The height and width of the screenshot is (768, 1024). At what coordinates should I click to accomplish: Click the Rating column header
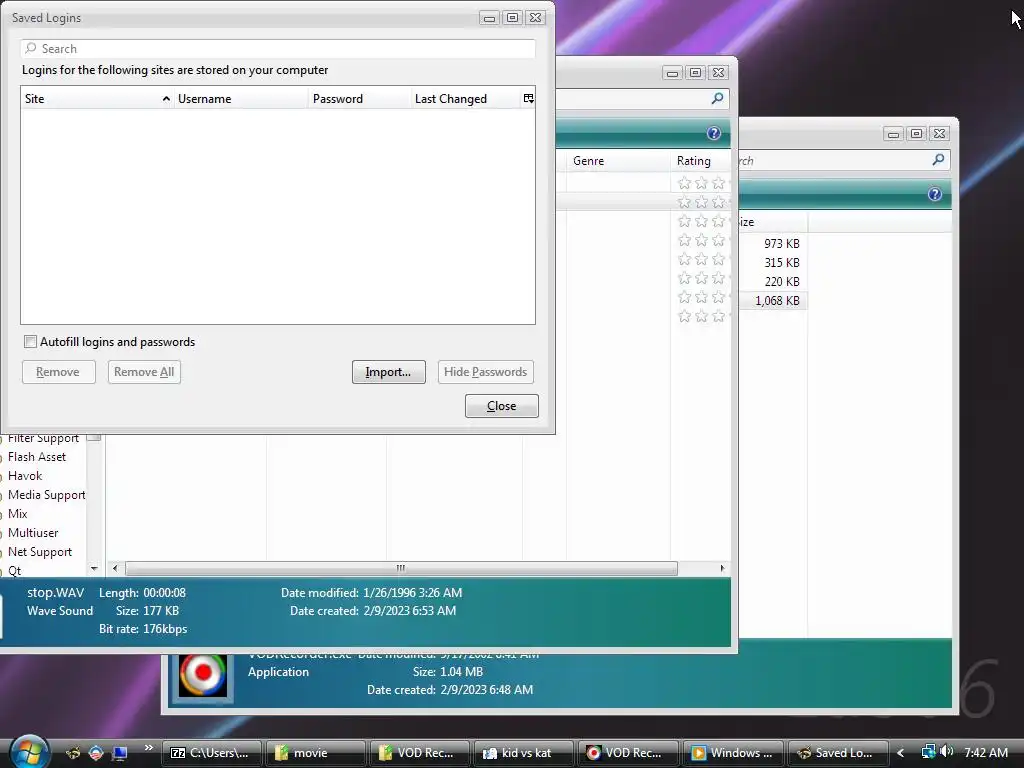pos(700,161)
